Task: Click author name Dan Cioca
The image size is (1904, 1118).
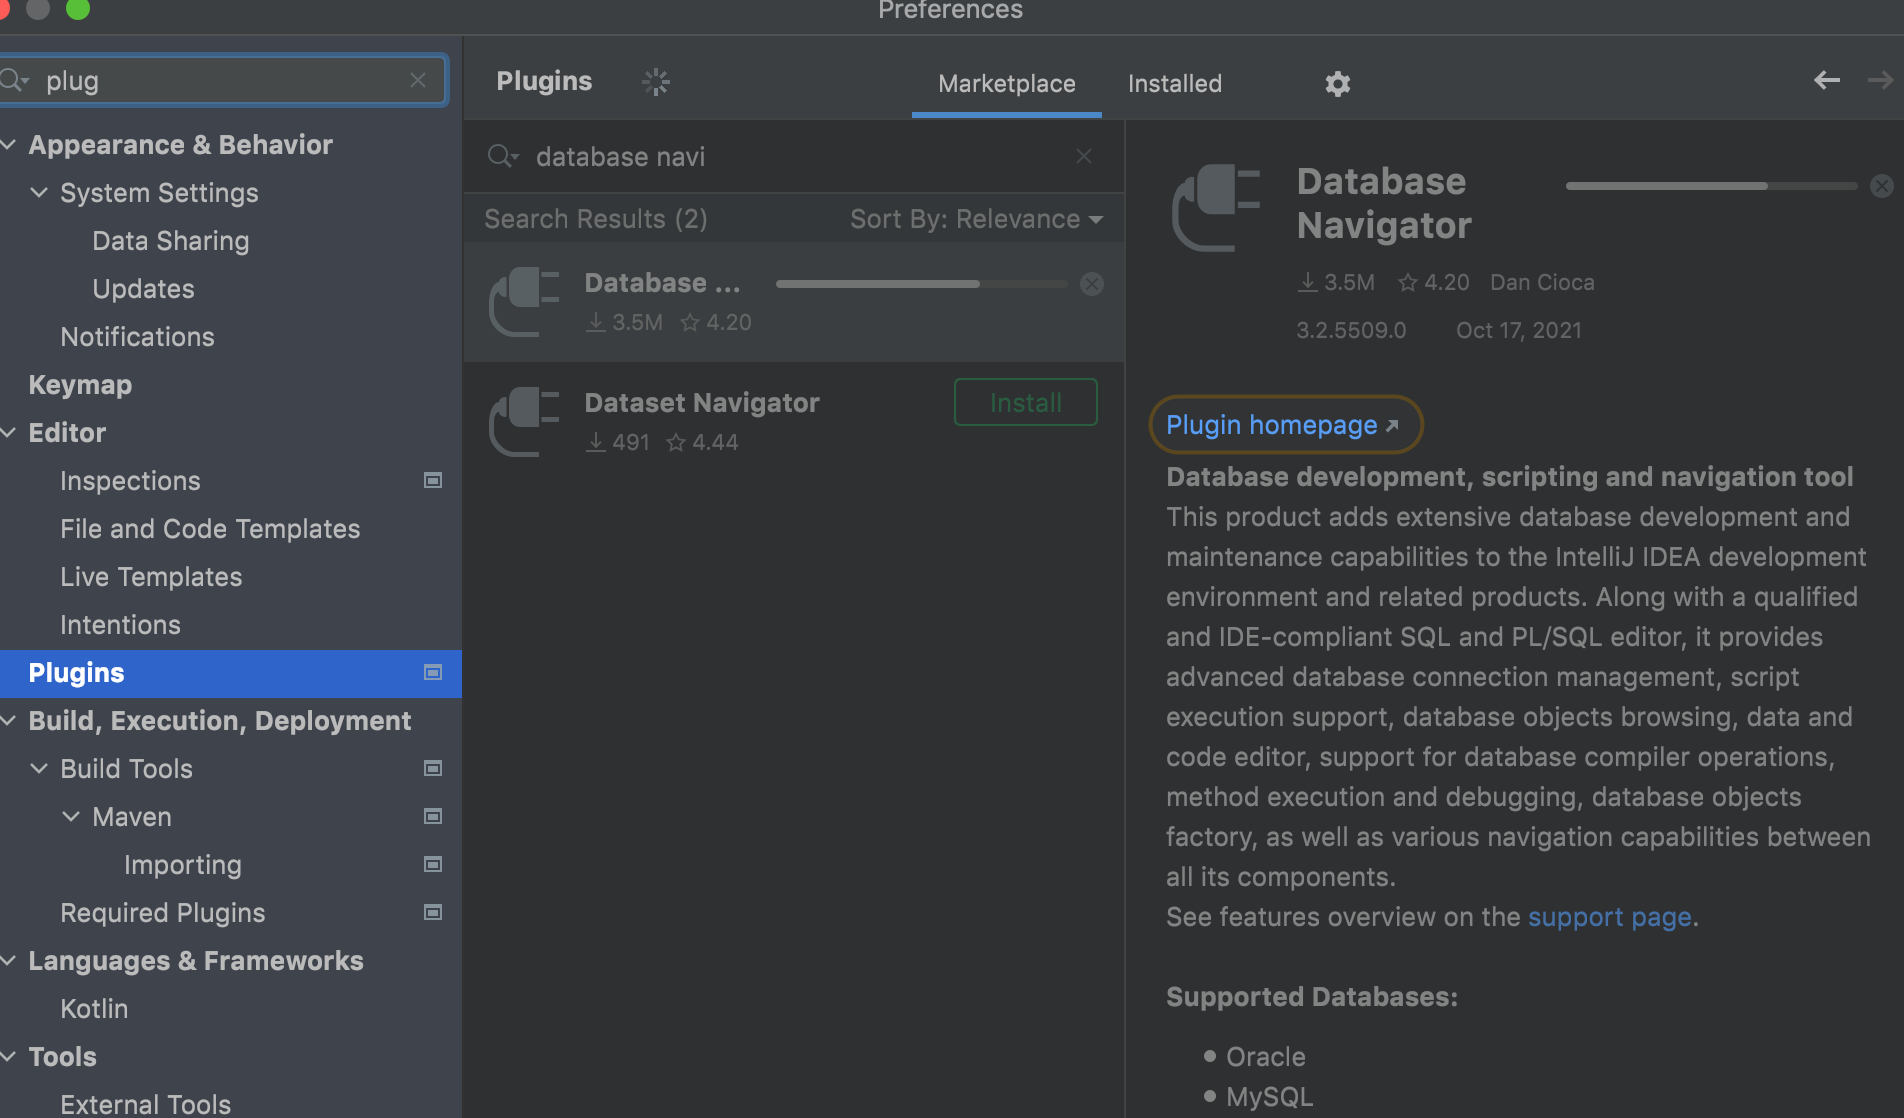Action: [1542, 283]
